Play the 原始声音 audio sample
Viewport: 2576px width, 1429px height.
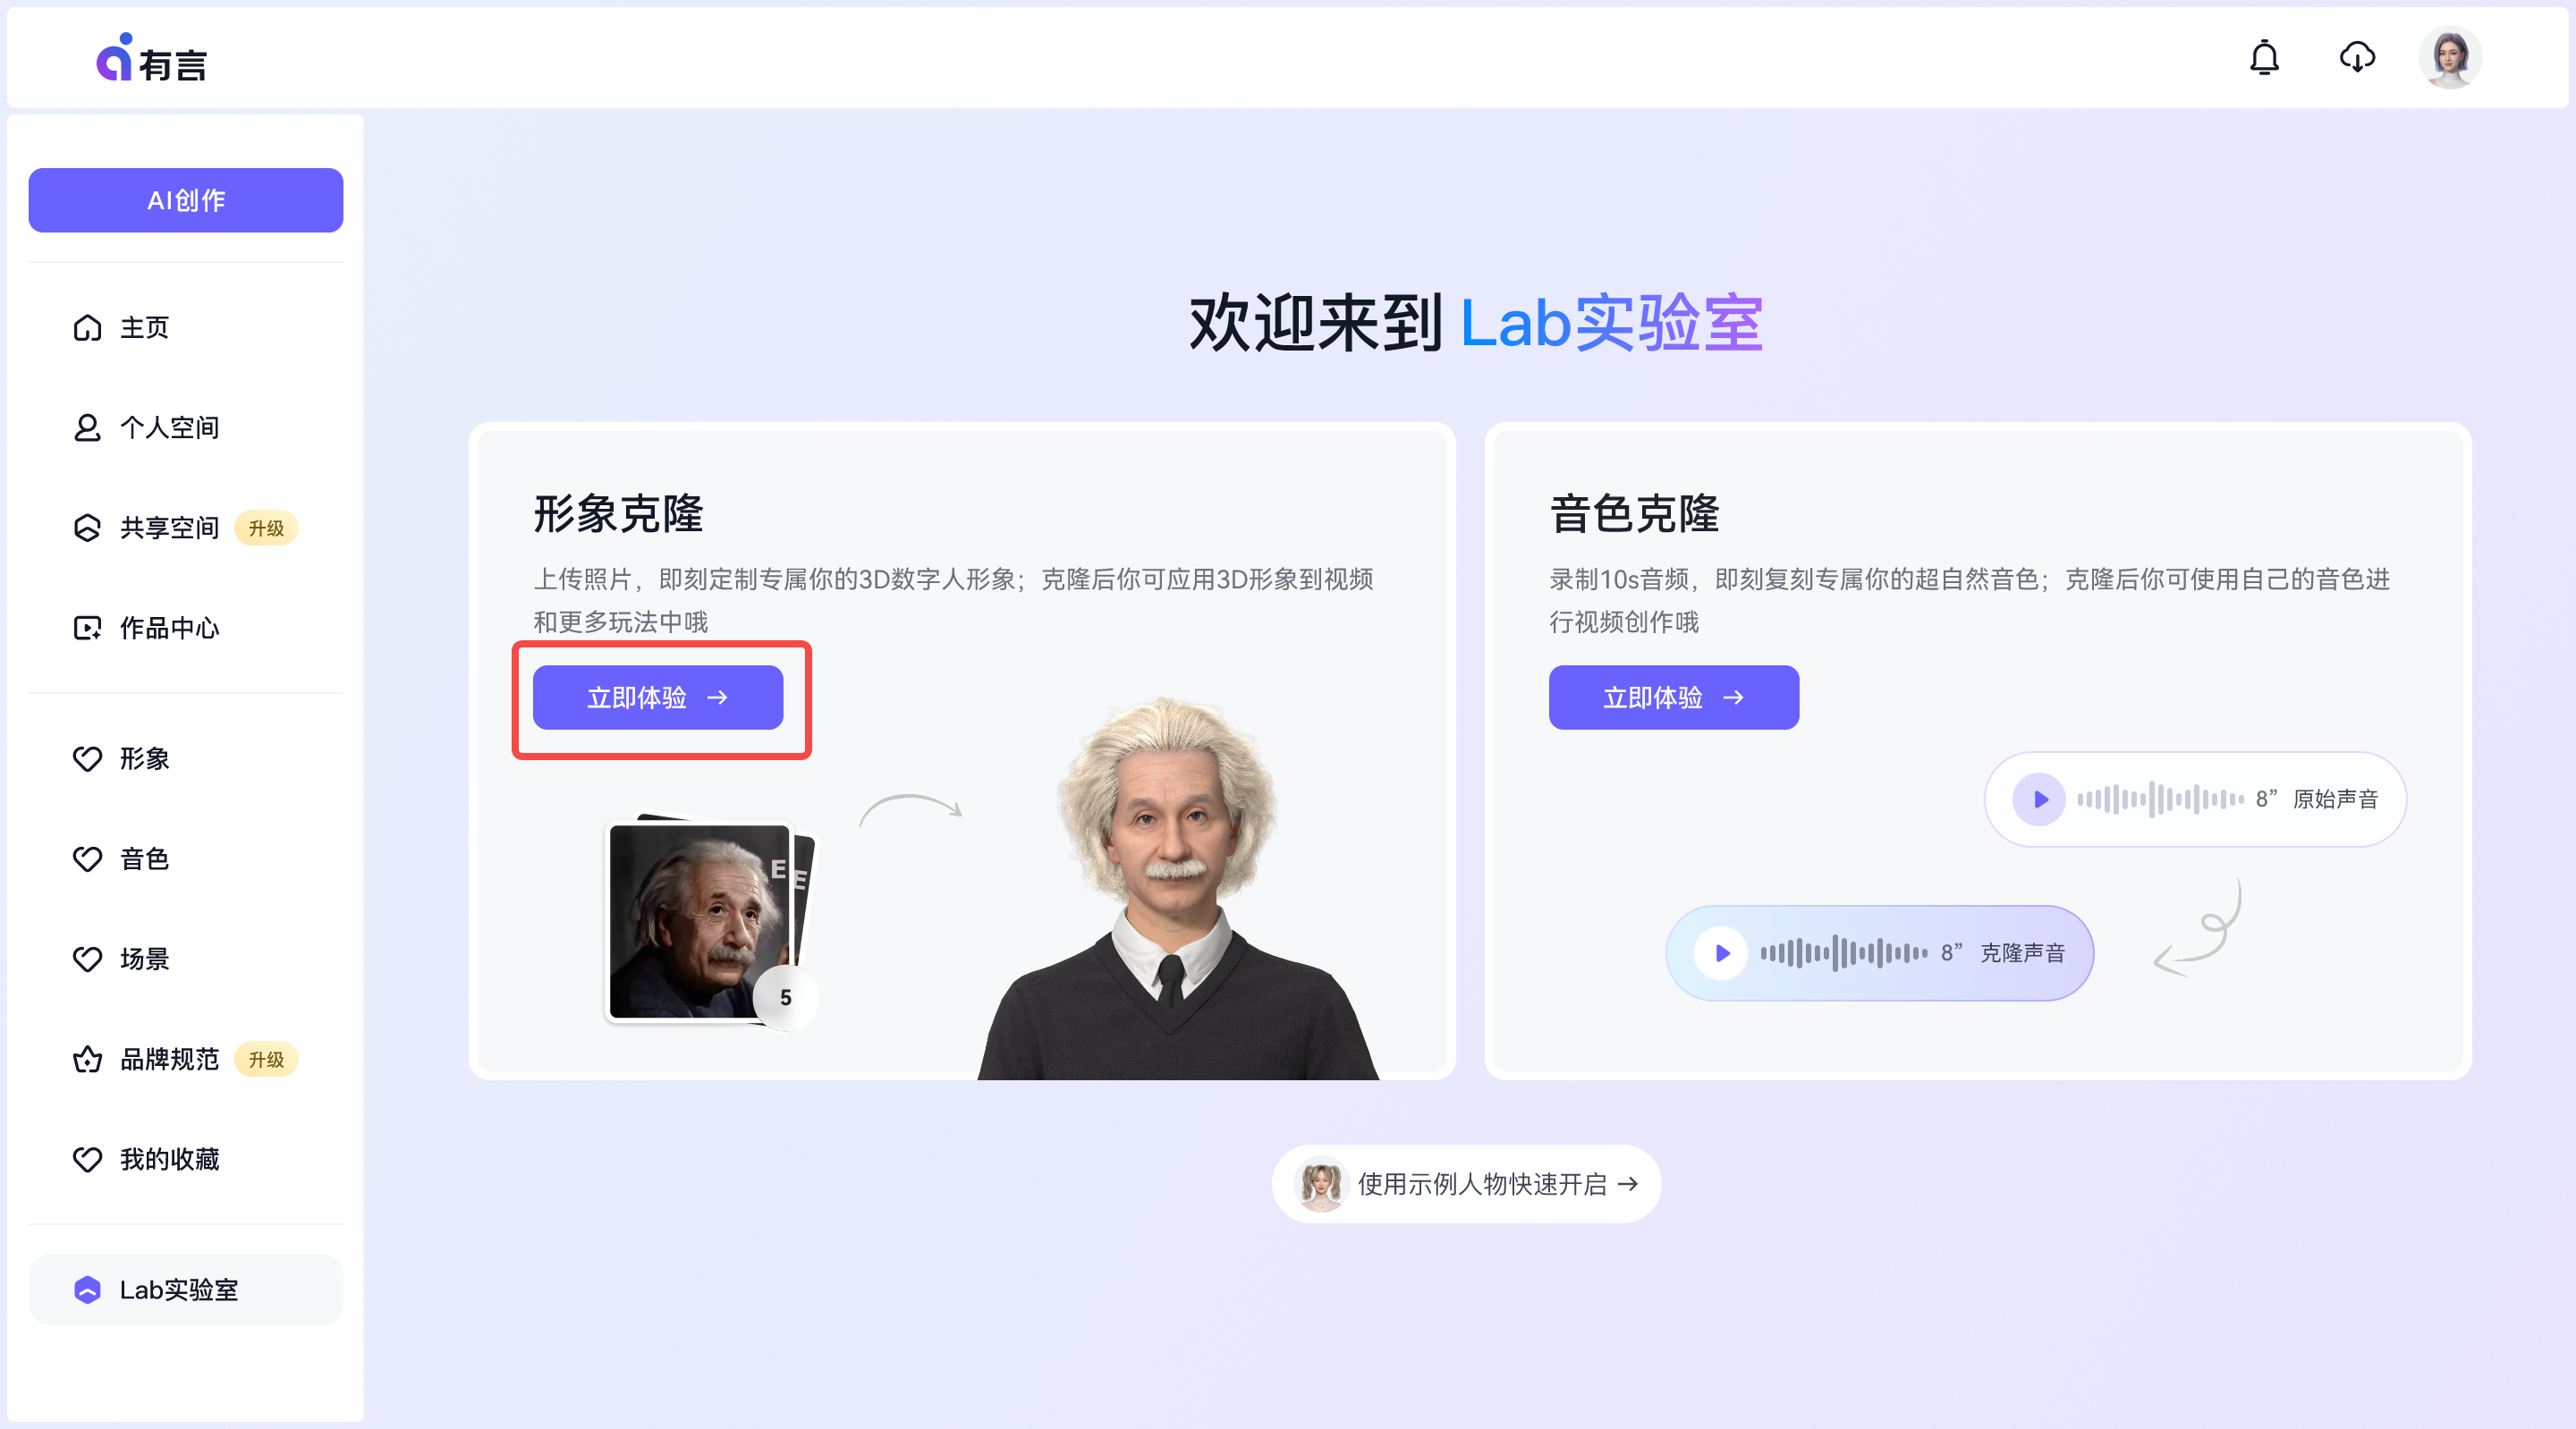click(x=2039, y=799)
